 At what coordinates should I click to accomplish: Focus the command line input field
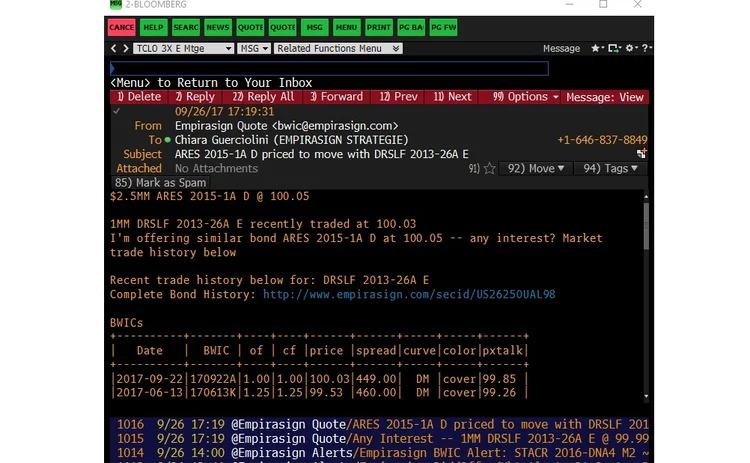[x=329, y=68]
